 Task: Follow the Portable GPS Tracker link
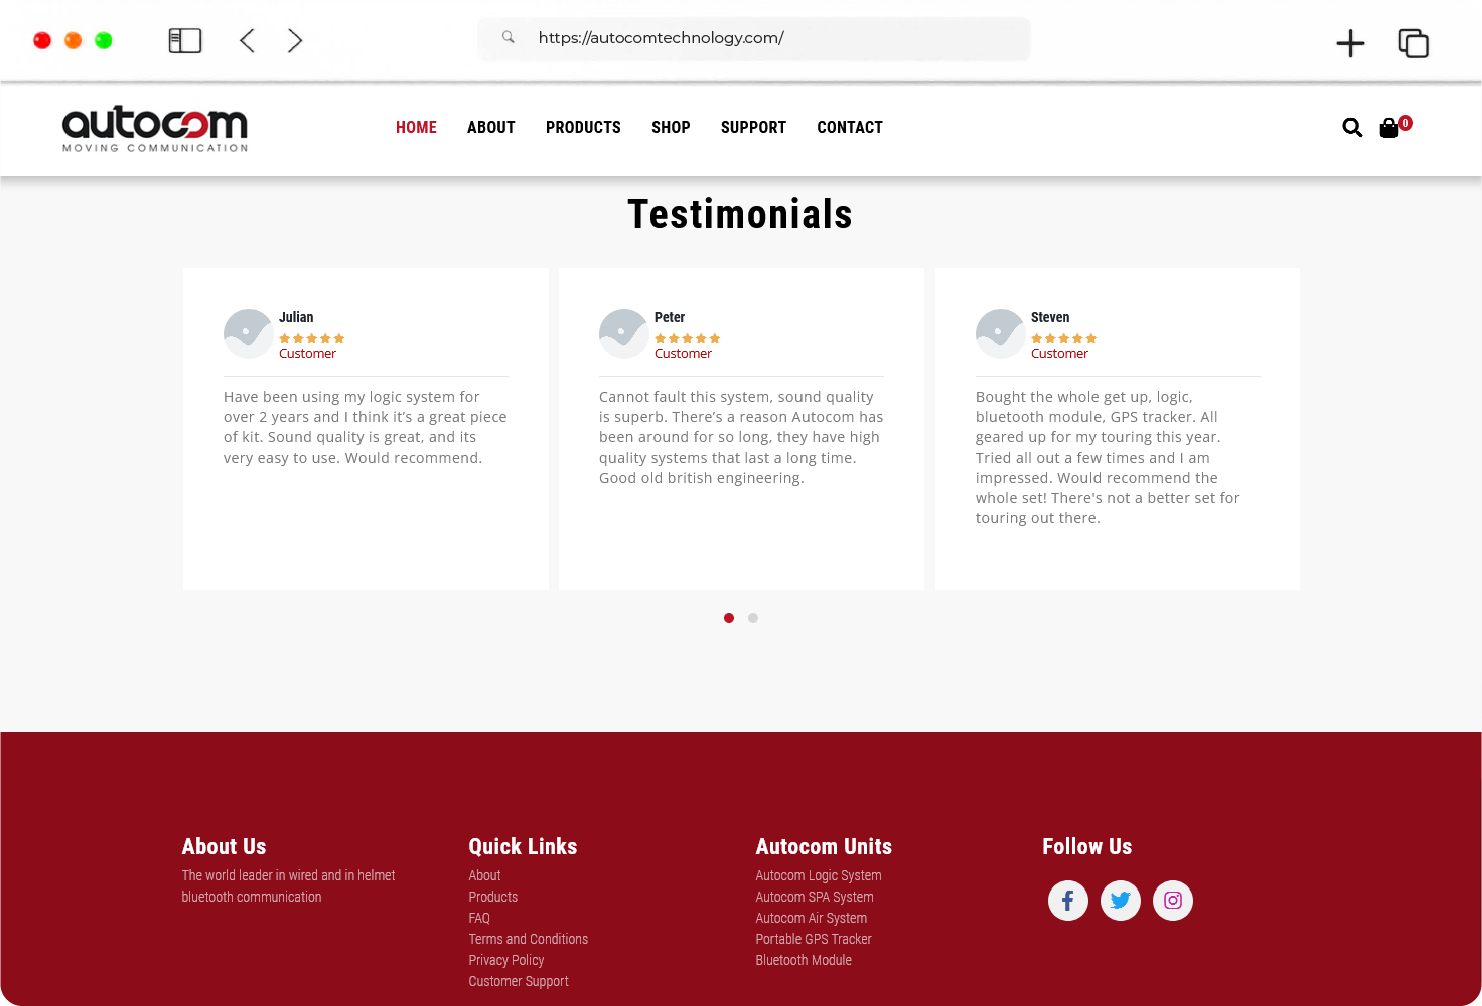pos(813,939)
